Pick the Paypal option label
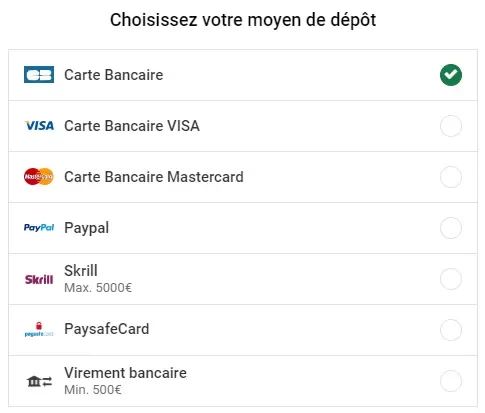This screenshot has height=413, width=485. [87, 228]
